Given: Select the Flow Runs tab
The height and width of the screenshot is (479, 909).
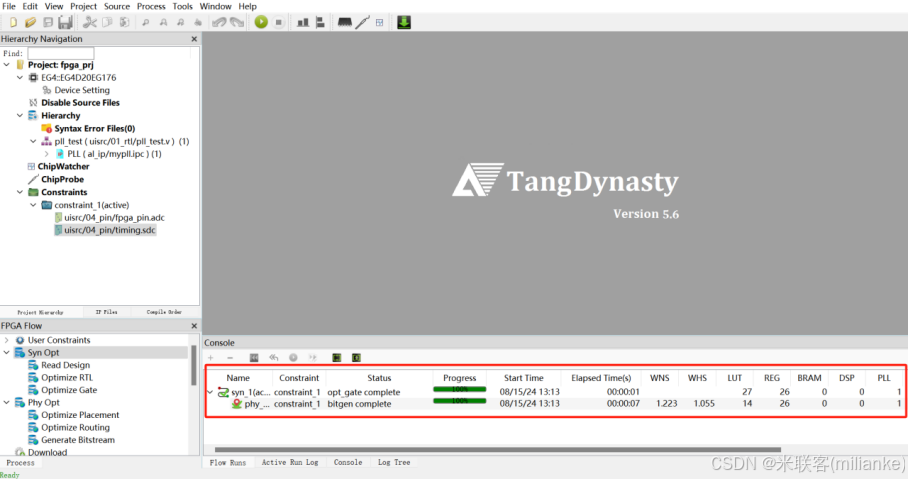Looking at the screenshot, I should coord(228,462).
